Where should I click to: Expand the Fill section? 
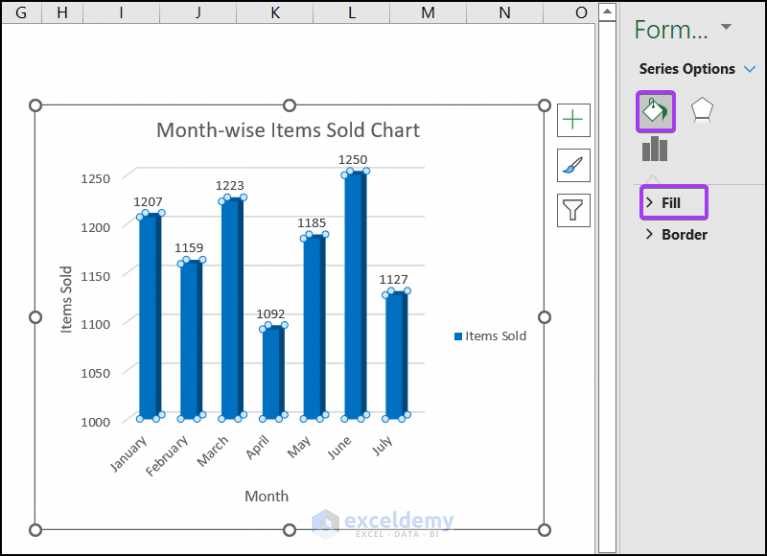point(673,202)
